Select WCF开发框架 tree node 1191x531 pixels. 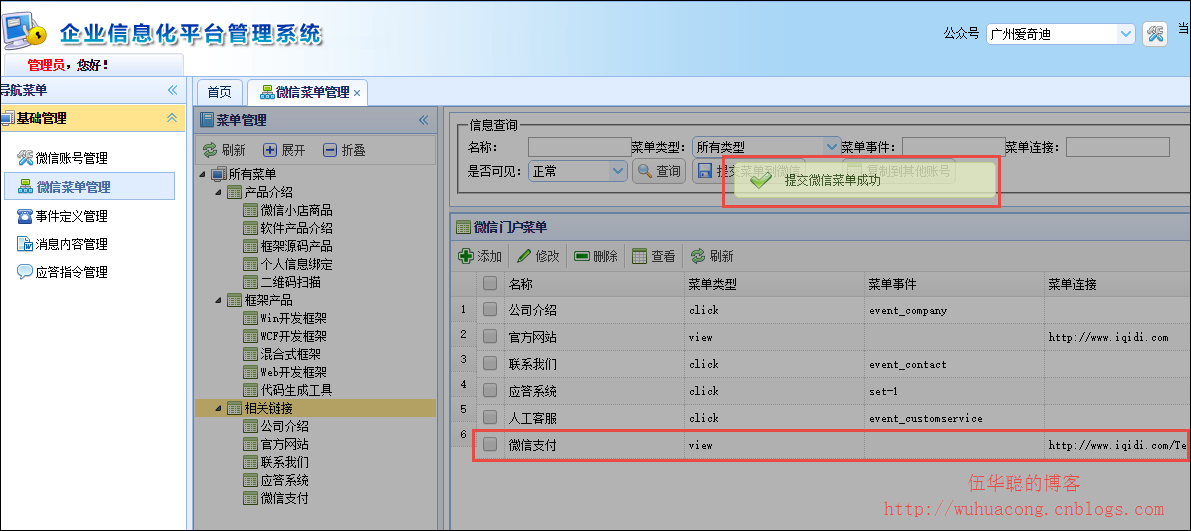point(292,336)
